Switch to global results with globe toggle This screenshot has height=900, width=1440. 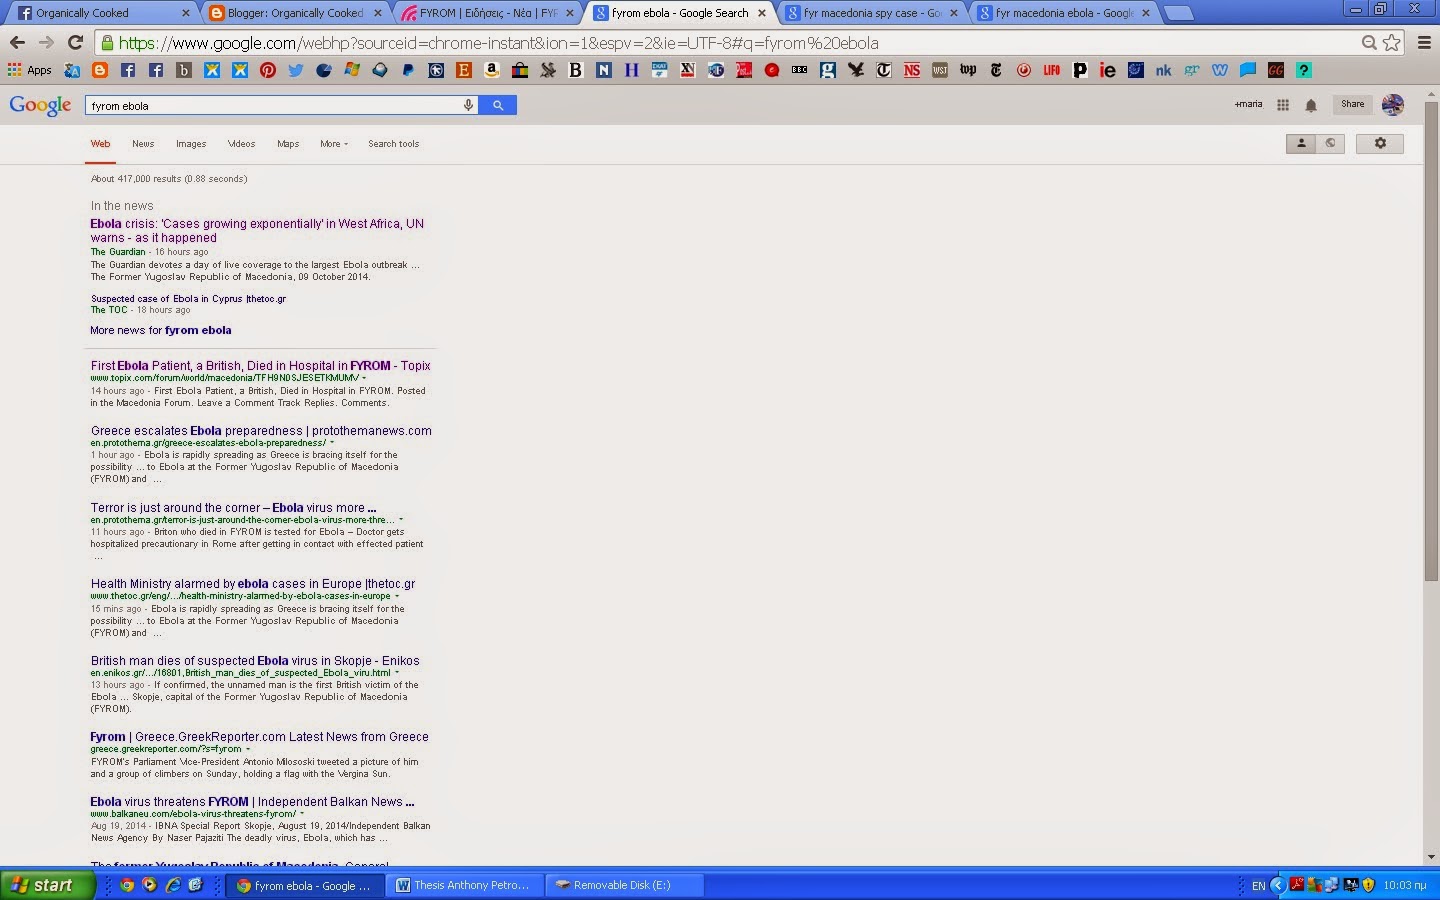point(1330,143)
